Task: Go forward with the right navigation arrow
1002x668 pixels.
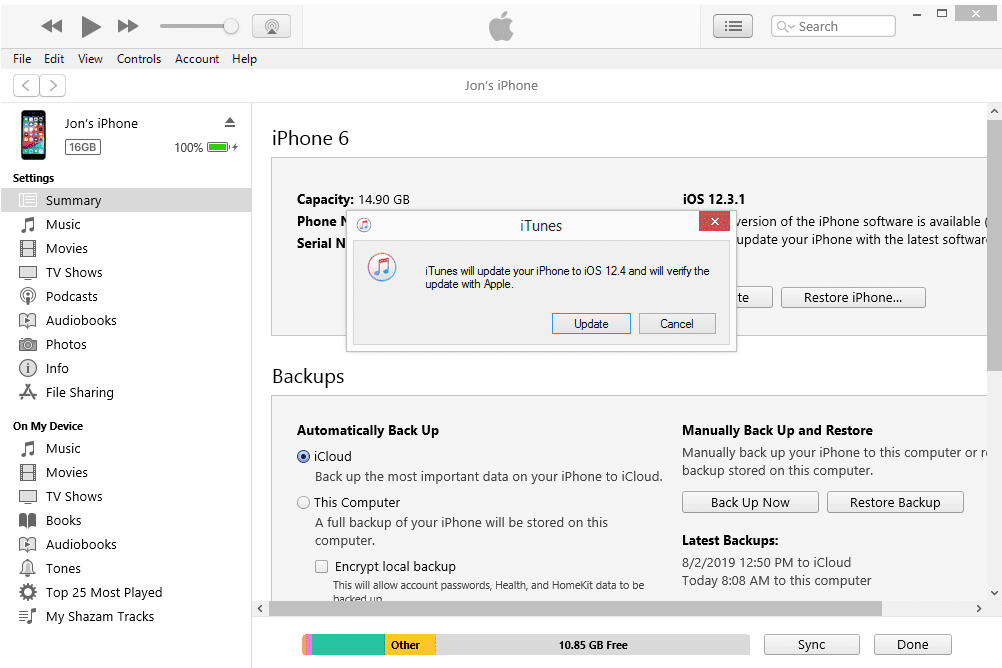Action: pyautogui.click(x=53, y=86)
